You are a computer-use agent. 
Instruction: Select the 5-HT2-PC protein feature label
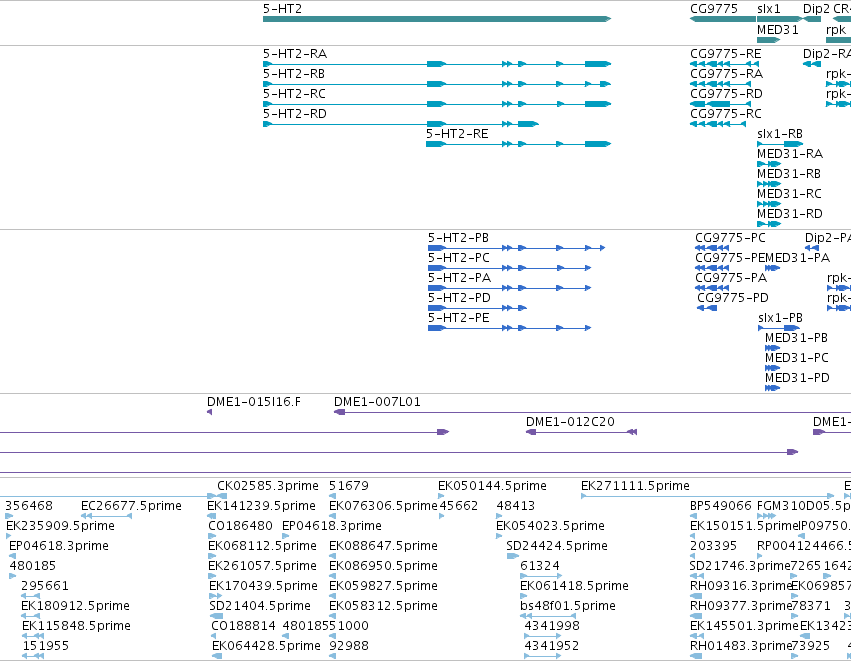[x=459, y=258]
